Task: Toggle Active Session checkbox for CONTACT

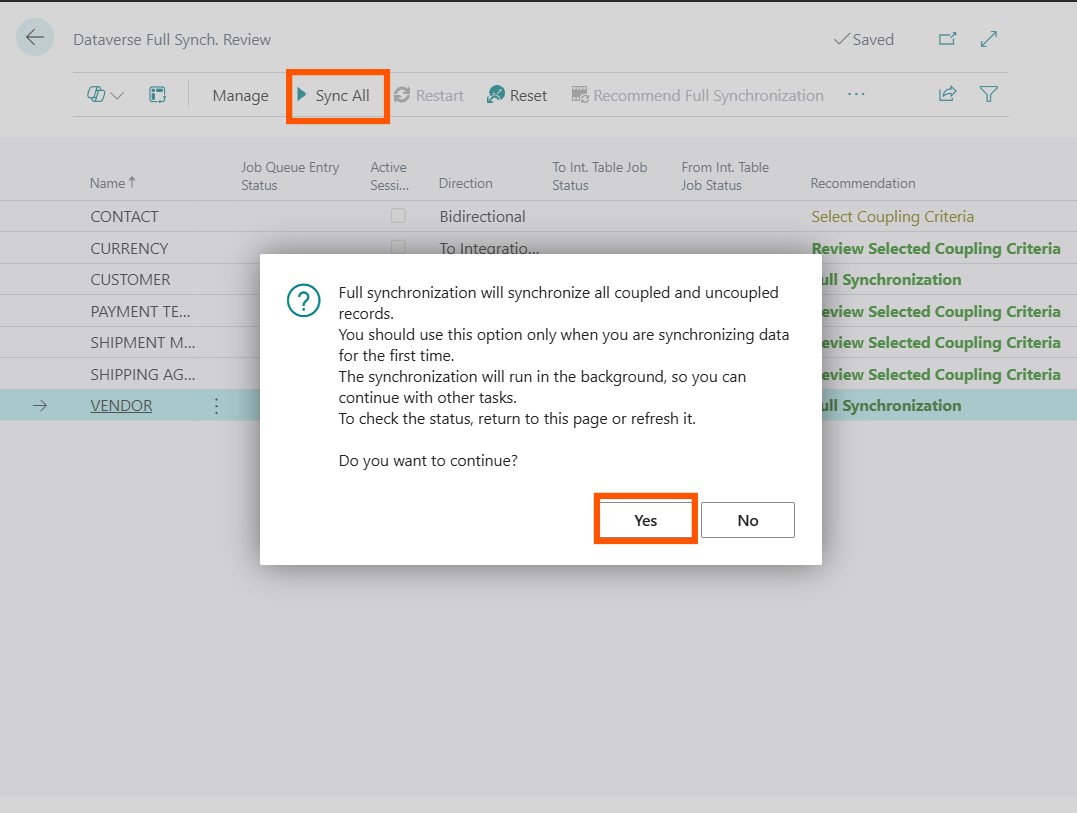Action: (398, 216)
